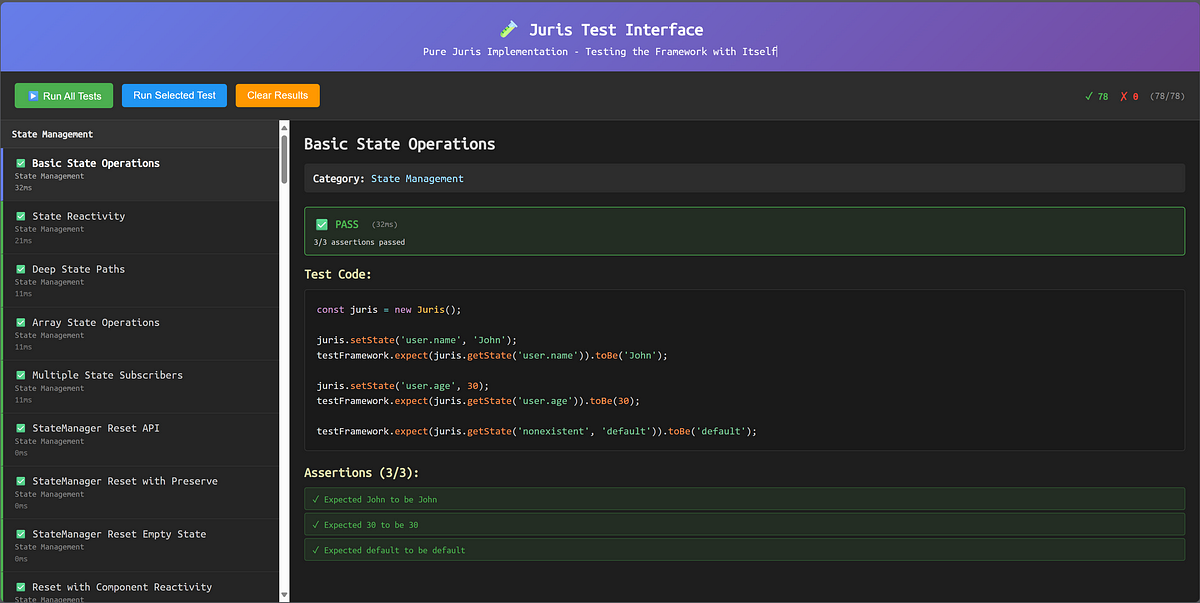Click the play icon in Run All Tests

click(33, 97)
